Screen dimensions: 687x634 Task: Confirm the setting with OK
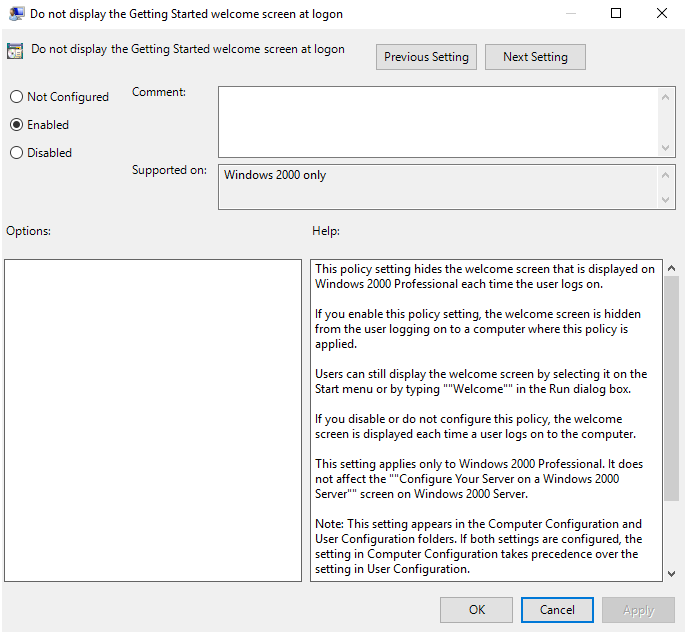477,610
